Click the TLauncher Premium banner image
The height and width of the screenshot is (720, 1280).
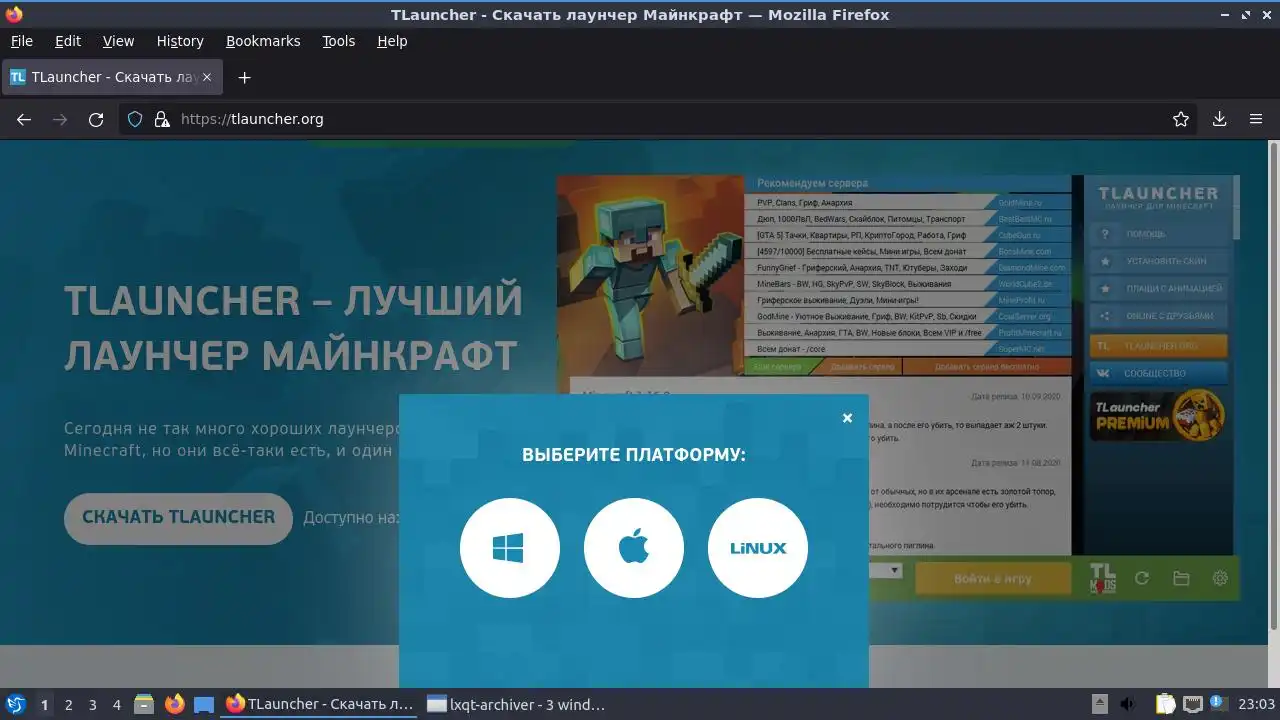coord(1158,417)
